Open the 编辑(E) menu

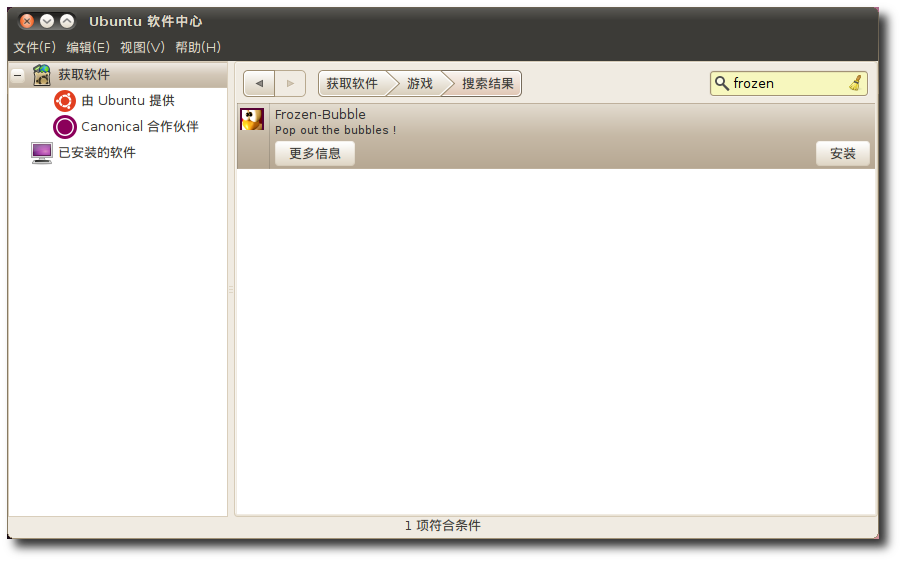click(87, 47)
